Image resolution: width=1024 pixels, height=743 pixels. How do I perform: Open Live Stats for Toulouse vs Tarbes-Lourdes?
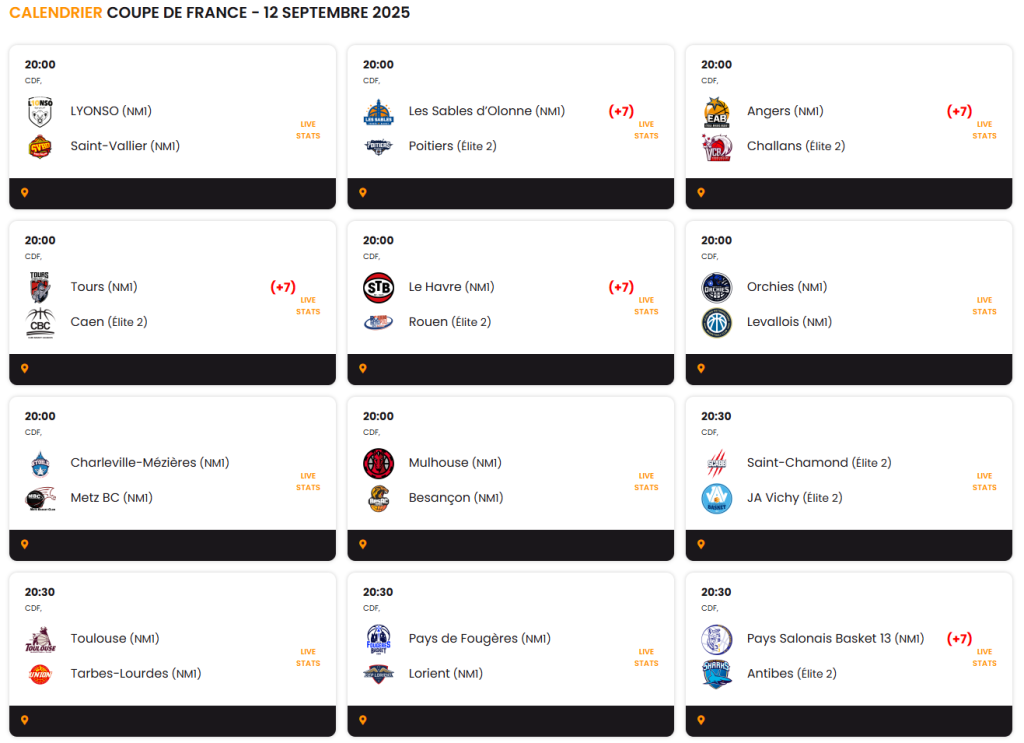click(x=308, y=657)
